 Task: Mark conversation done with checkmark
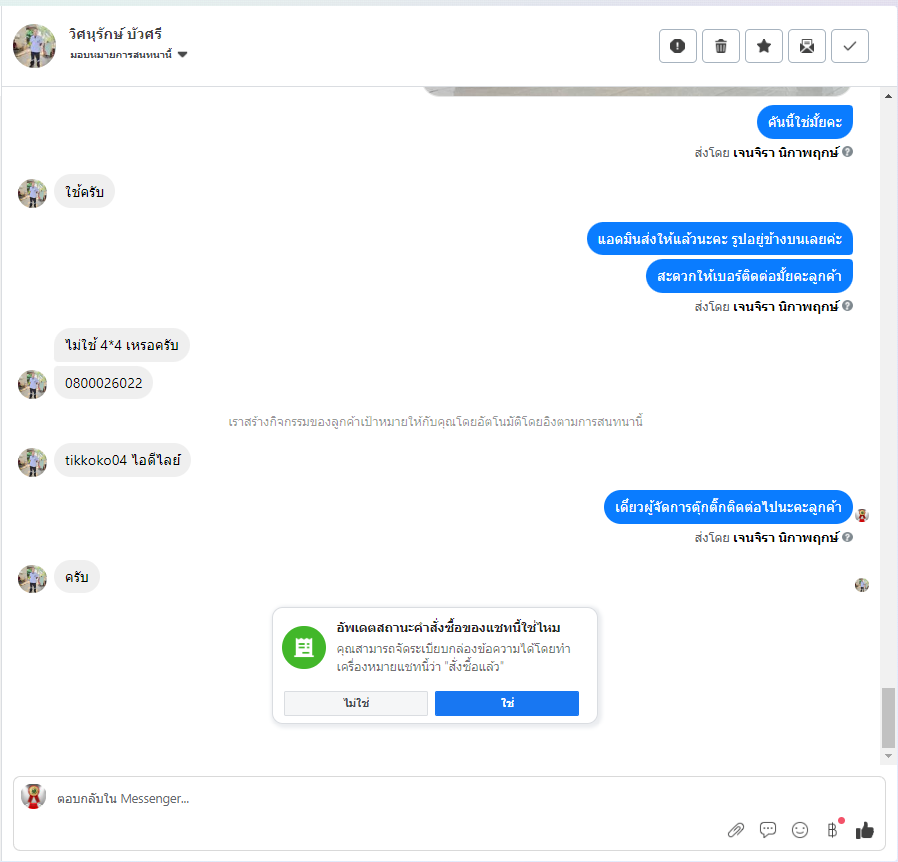(849, 46)
